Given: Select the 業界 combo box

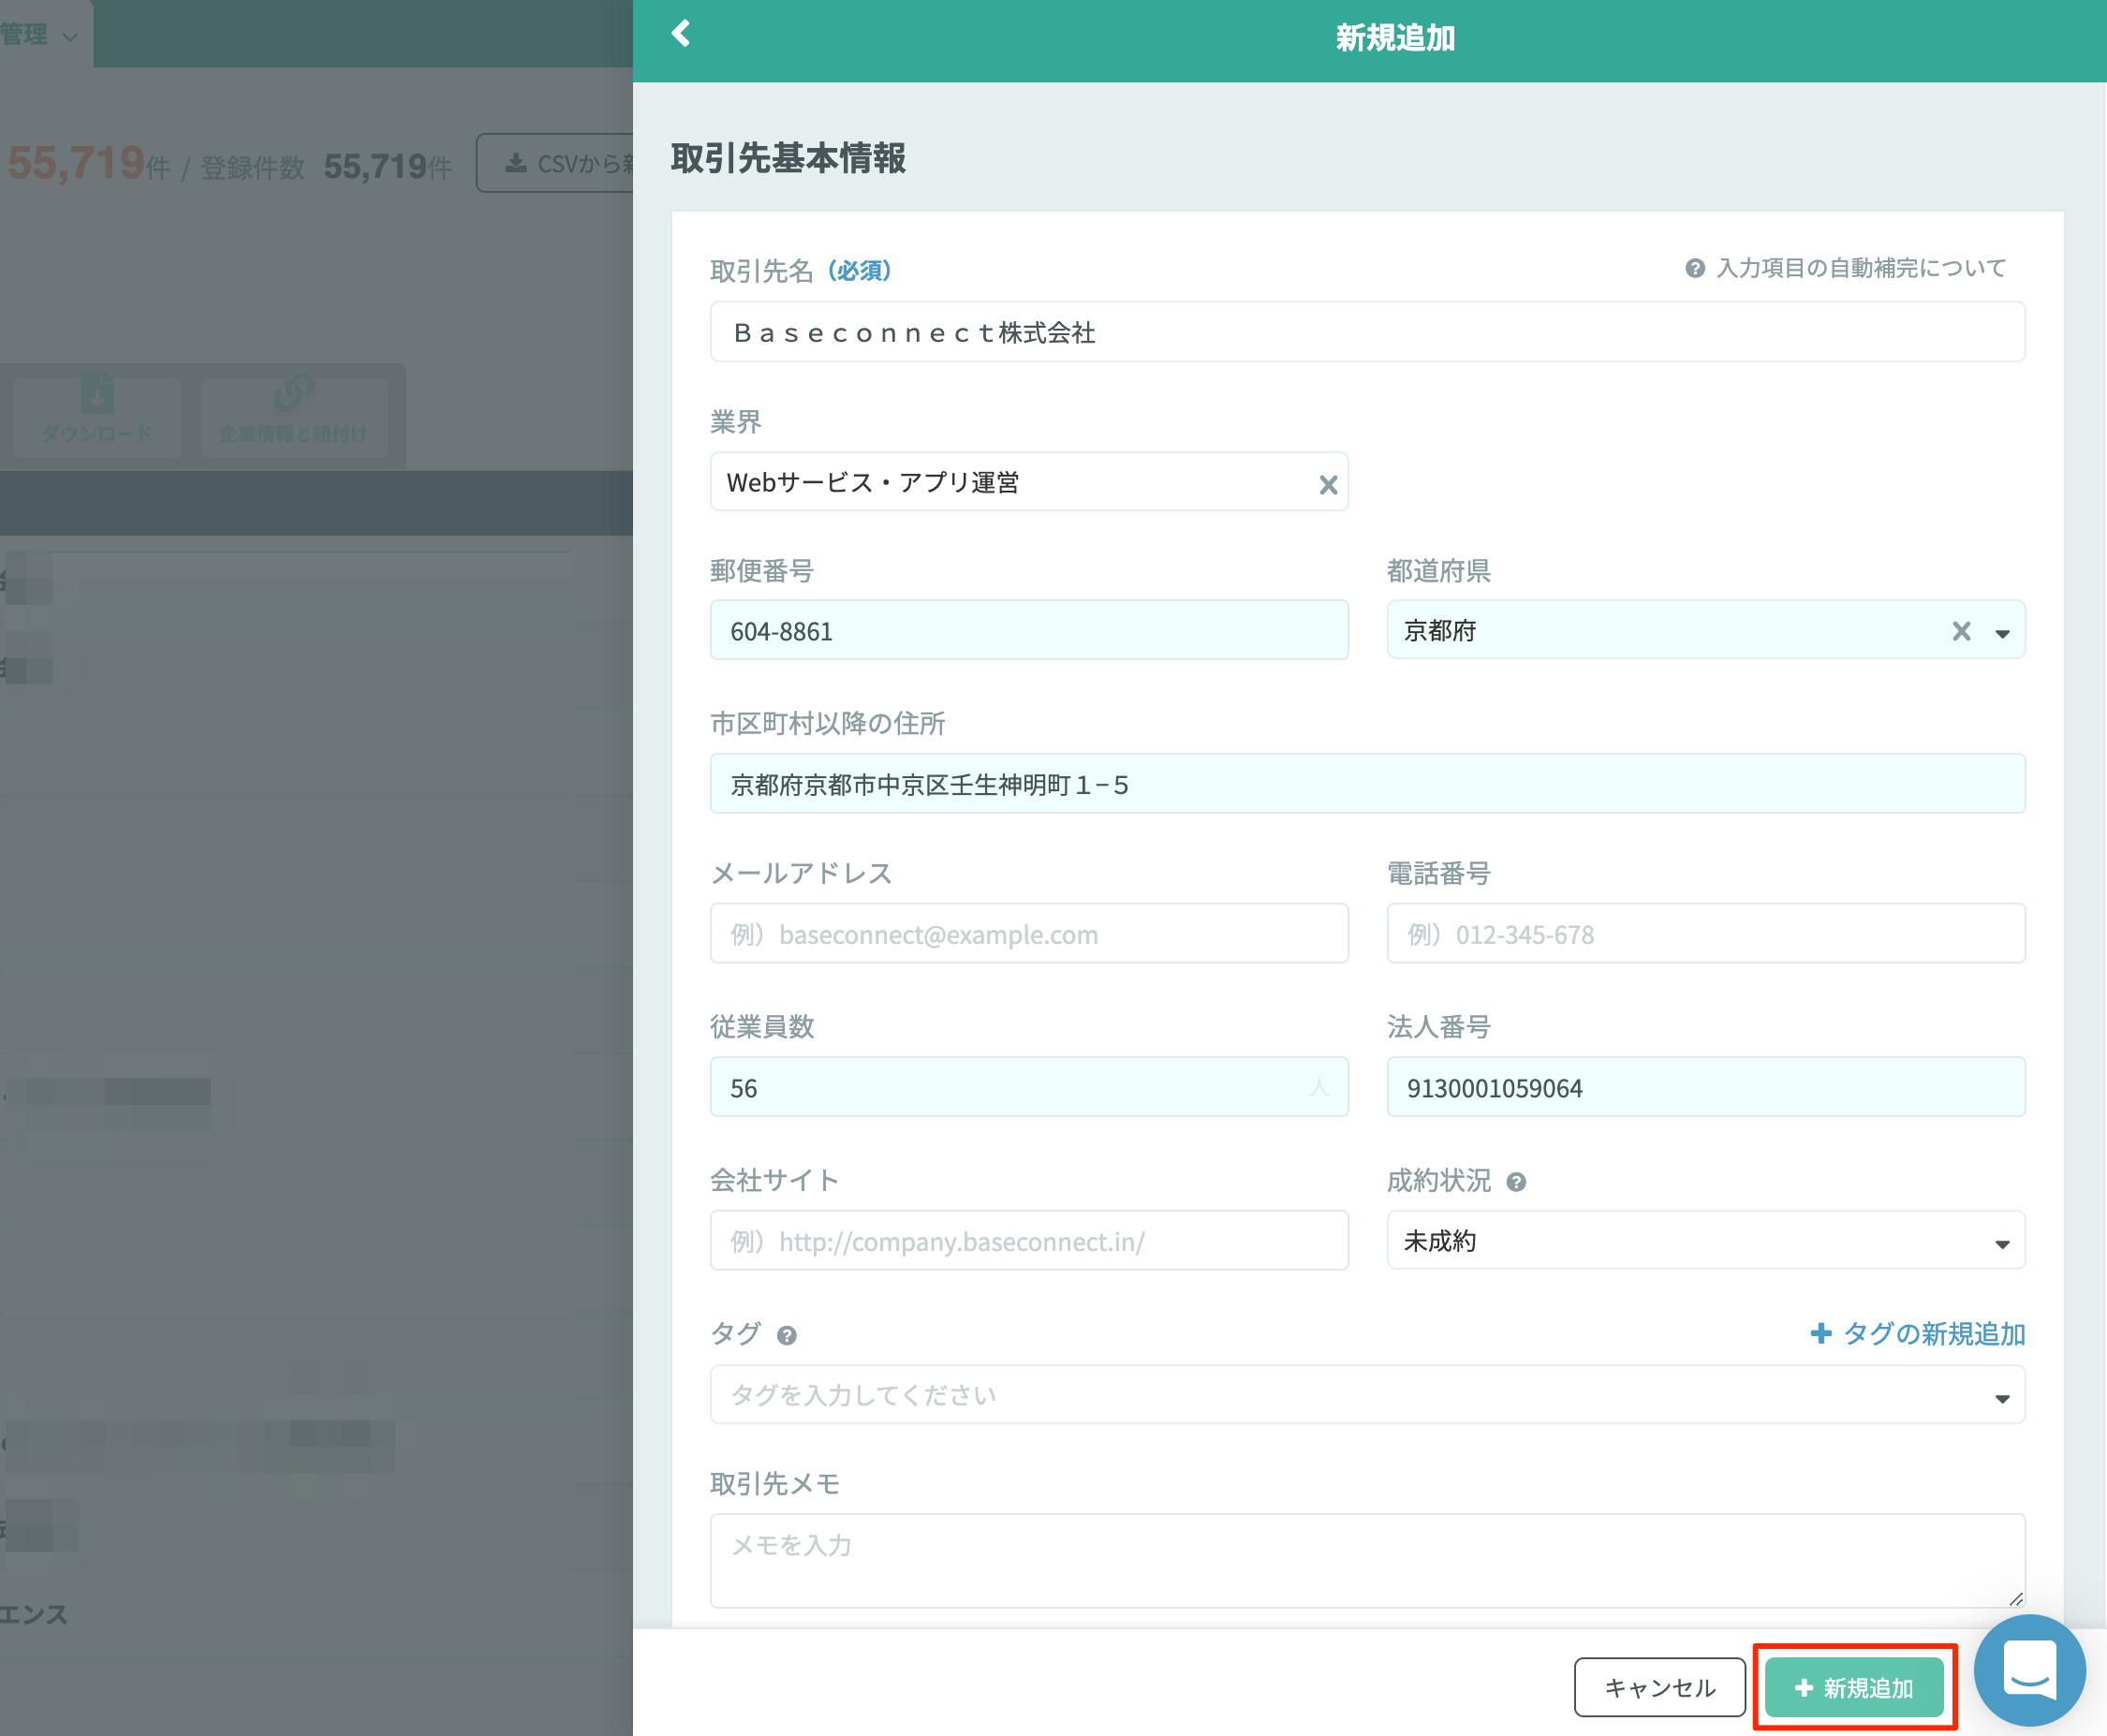Looking at the screenshot, I should (1029, 482).
